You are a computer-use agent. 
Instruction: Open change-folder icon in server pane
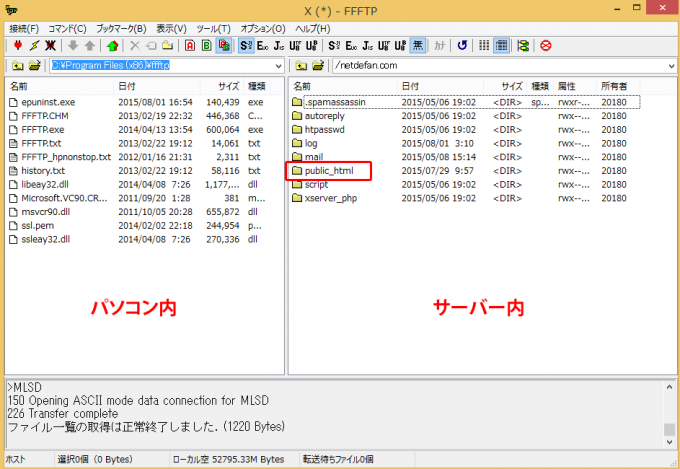[318, 66]
